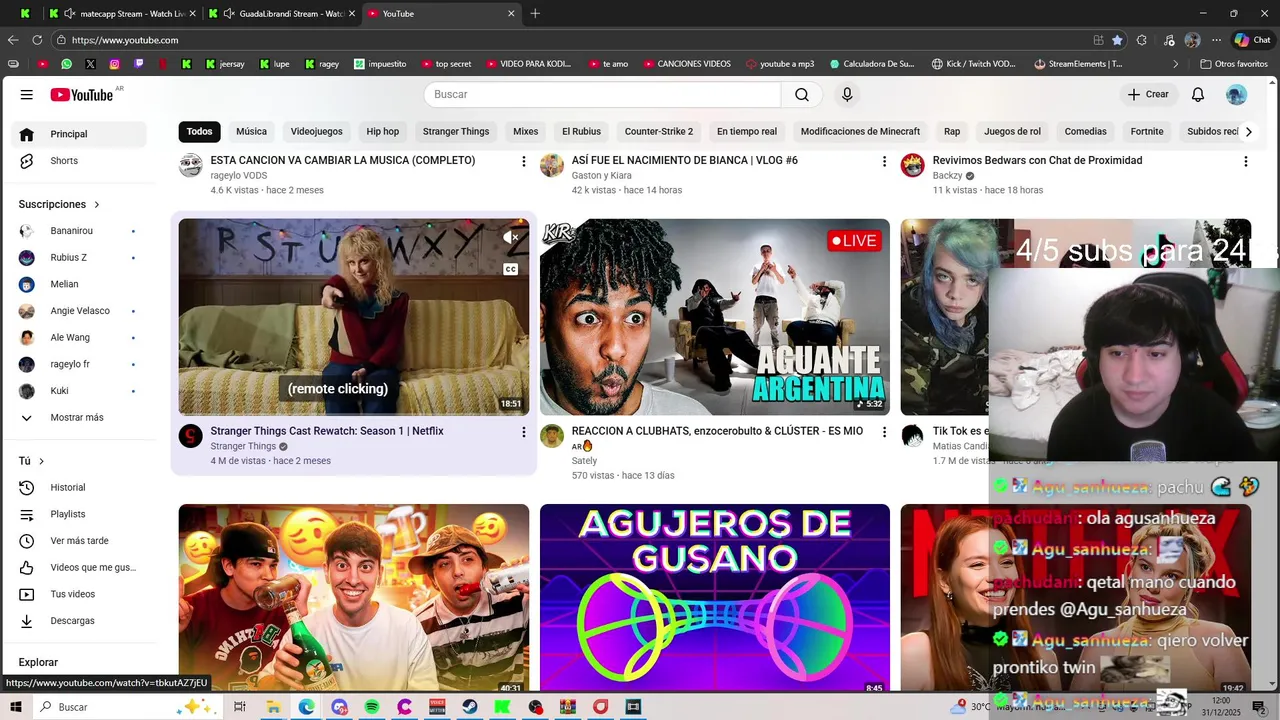Open the notifications bell

(1198, 94)
